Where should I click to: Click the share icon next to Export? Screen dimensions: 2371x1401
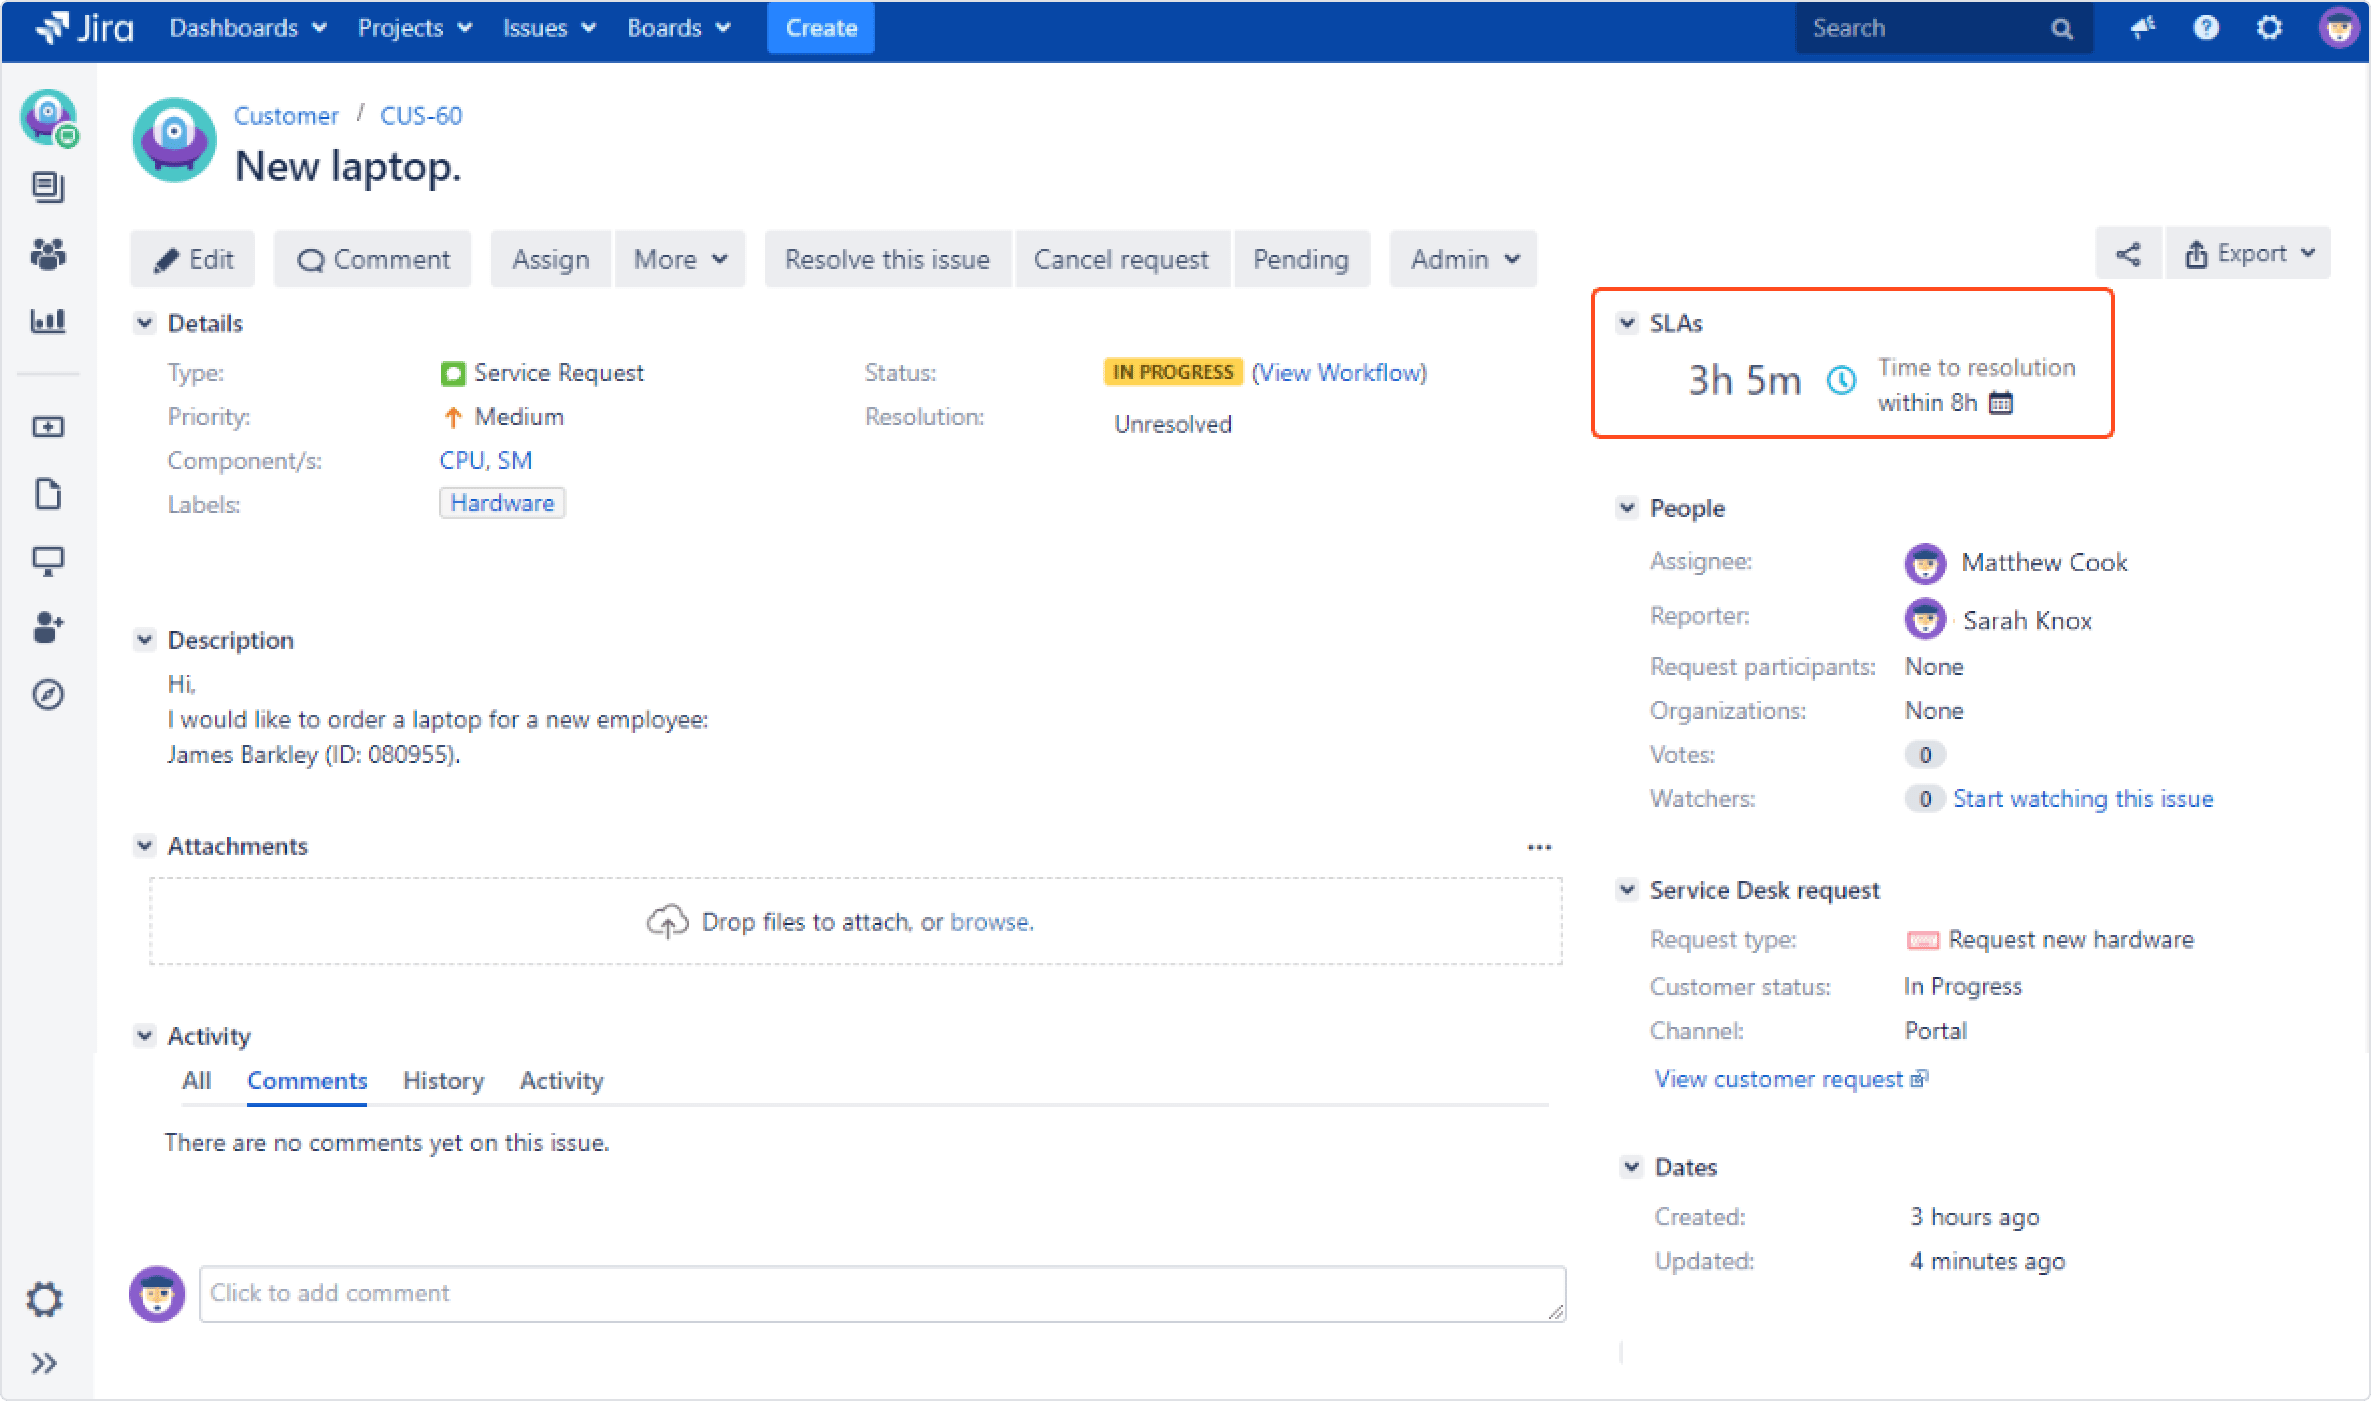coord(2127,254)
